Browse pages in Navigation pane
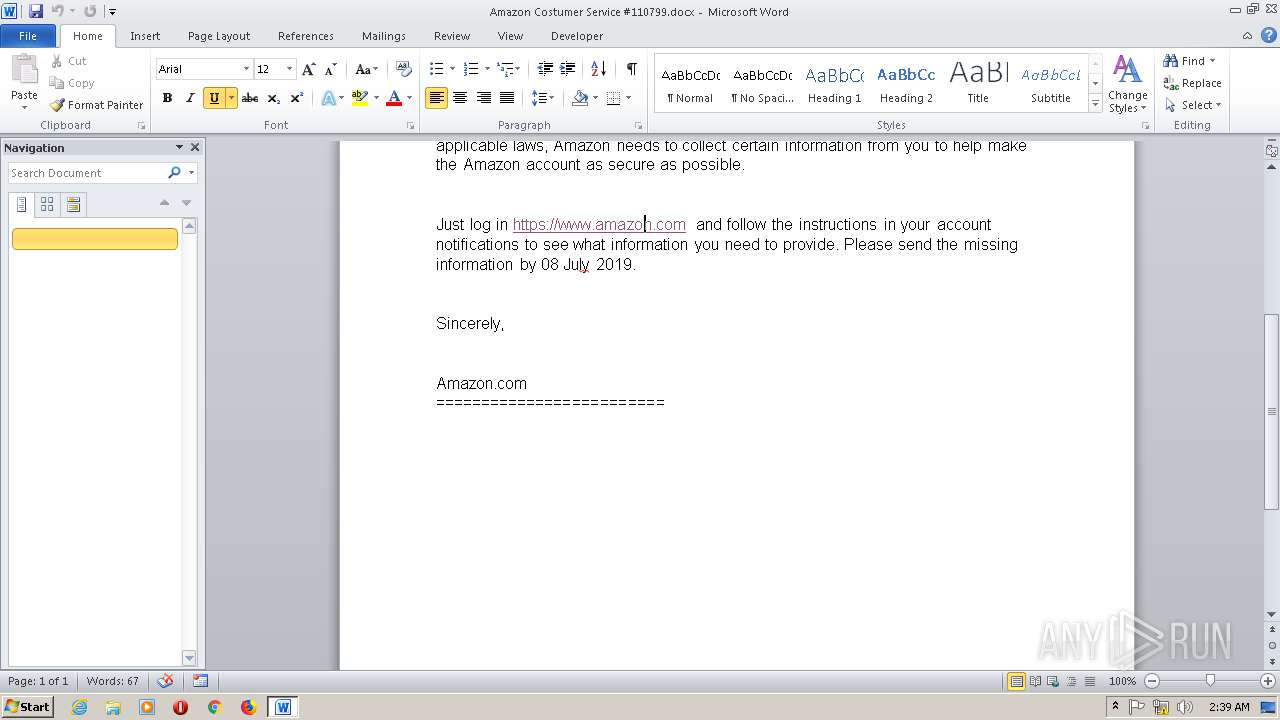Image resolution: width=1280 pixels, height=720 pixels. click(47, 205)
